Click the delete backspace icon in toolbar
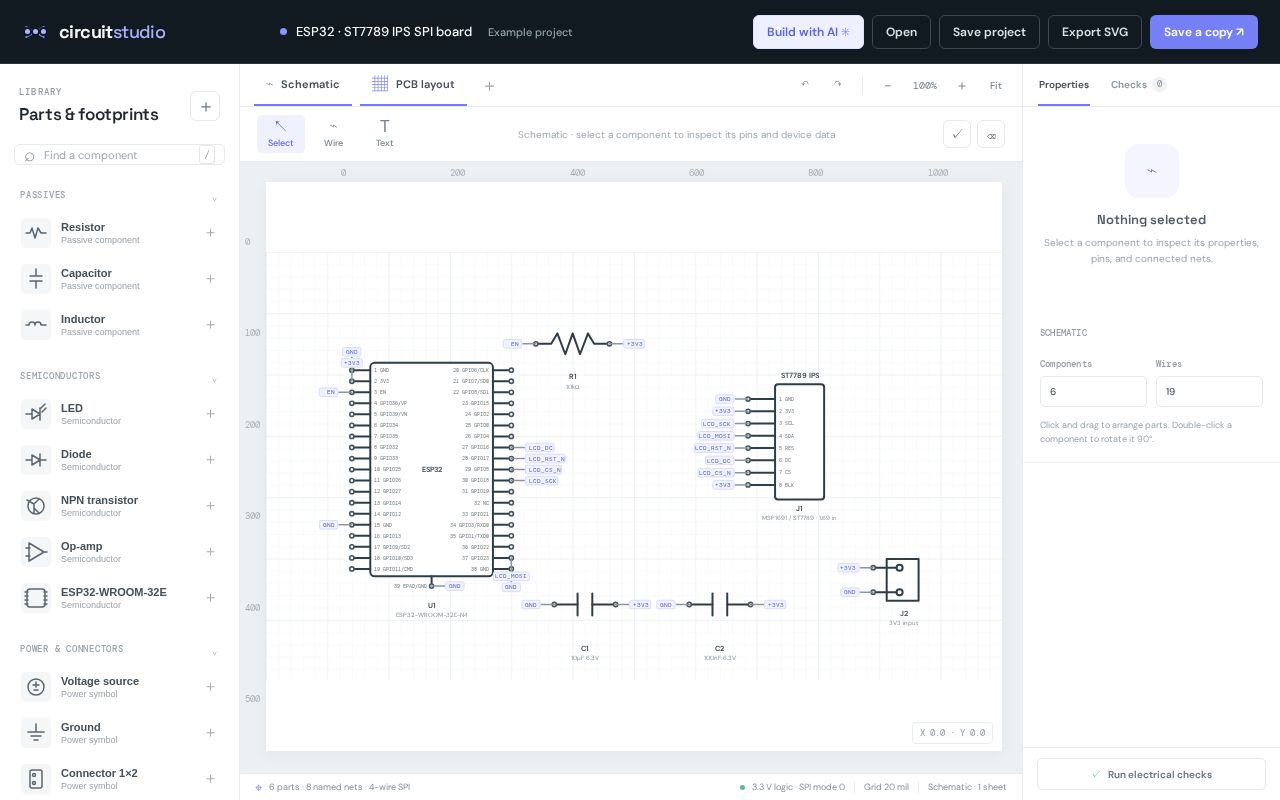1280x800 pixels. [x=991, y=134]
